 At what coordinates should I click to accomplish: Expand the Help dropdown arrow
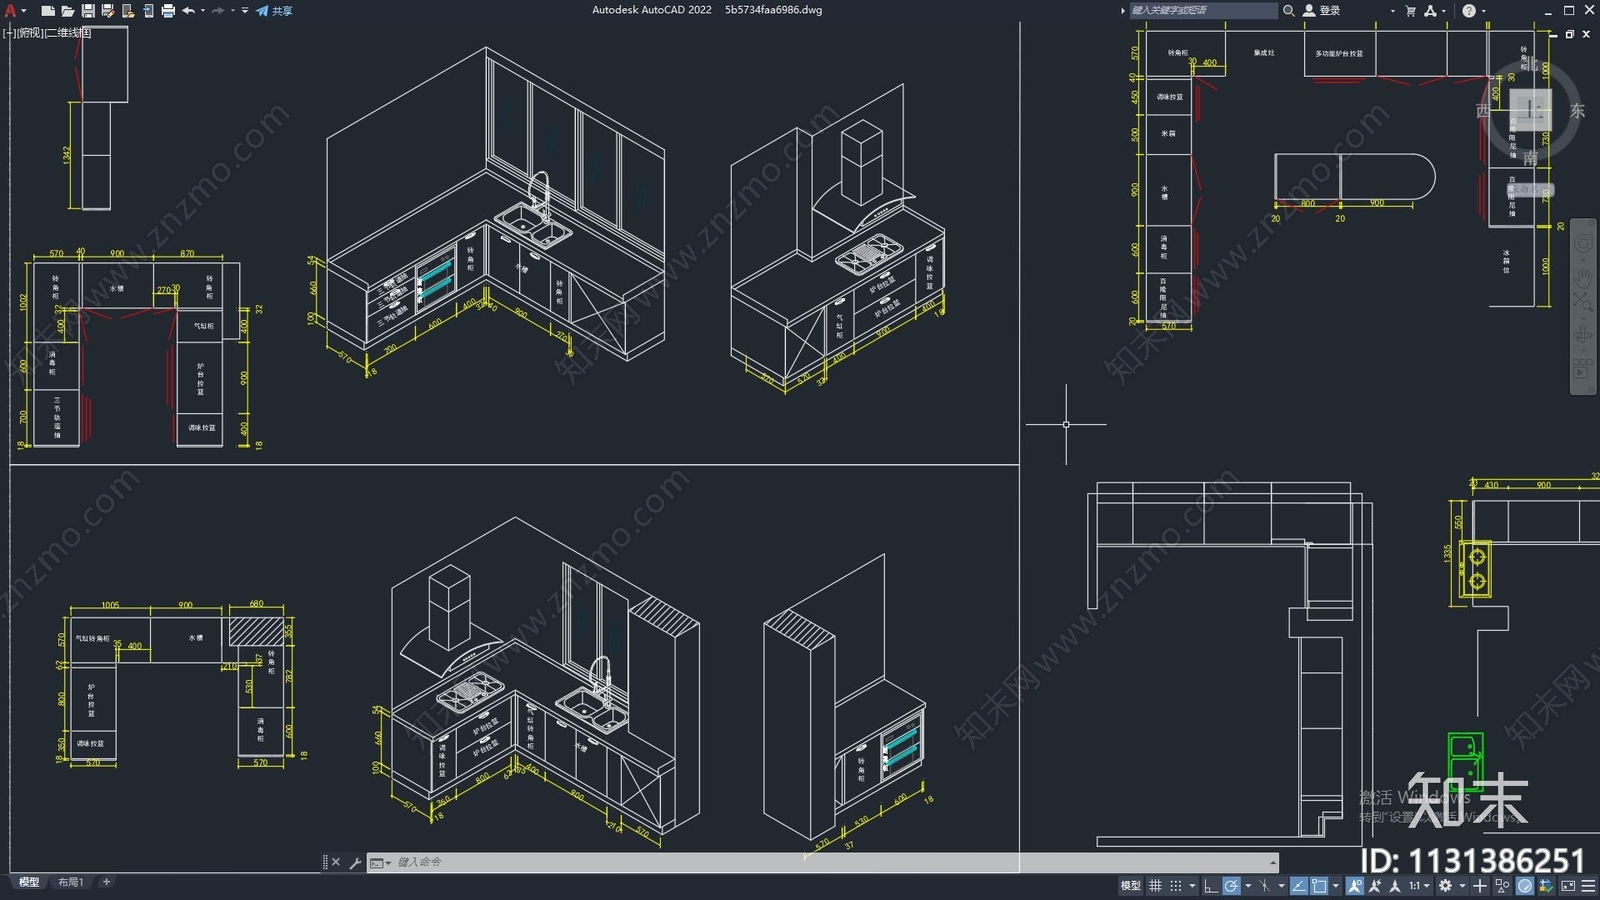pos(1483,10)
